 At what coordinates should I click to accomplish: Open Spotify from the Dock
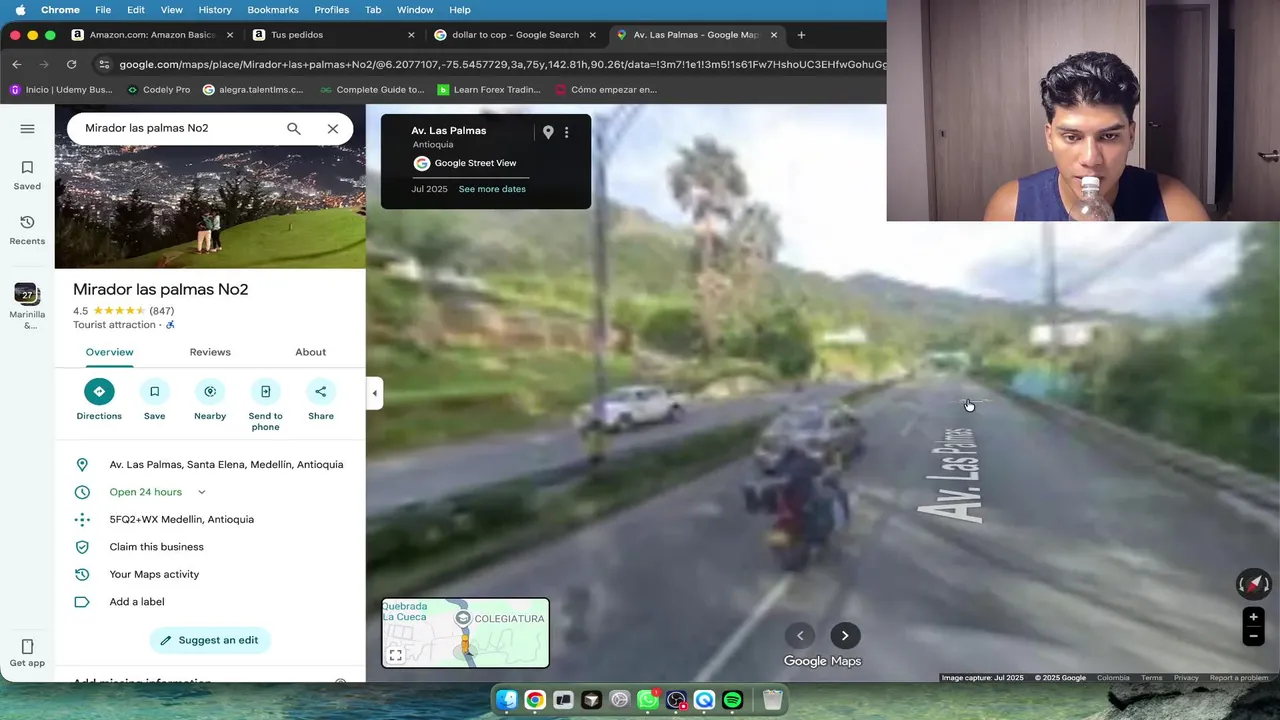[x=732, y=700]
